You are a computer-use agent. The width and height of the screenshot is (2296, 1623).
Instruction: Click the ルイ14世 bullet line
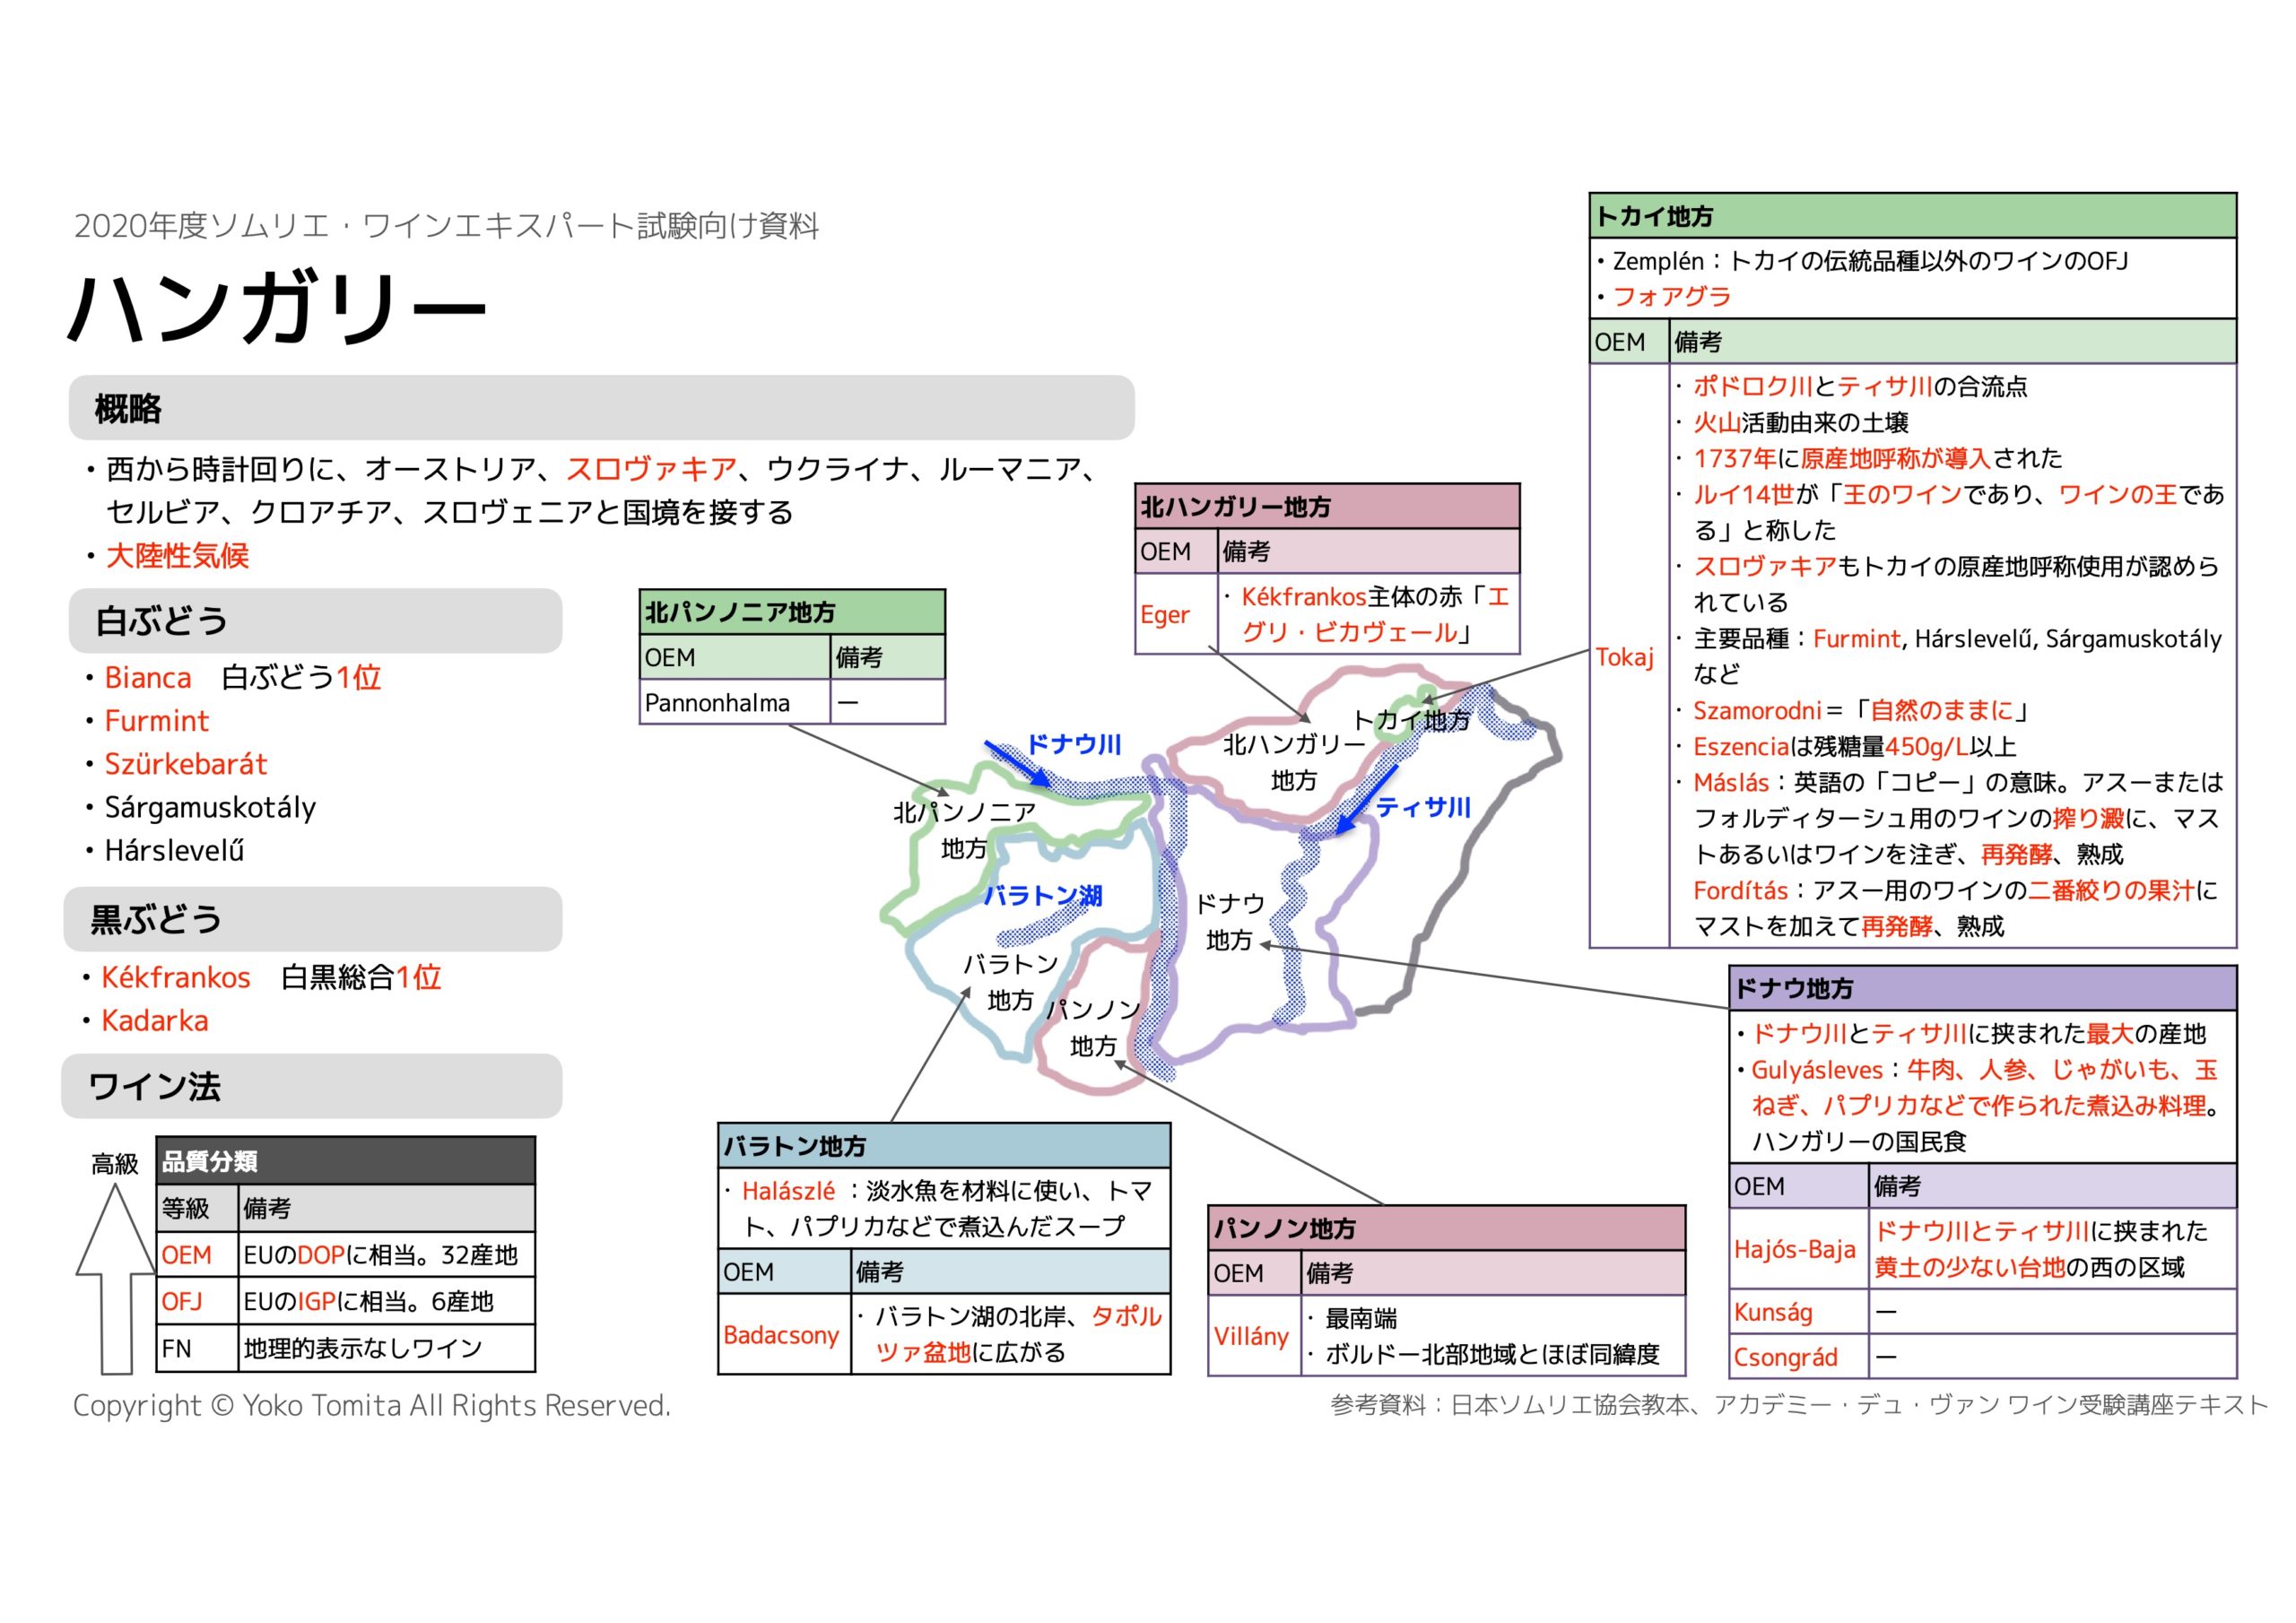tap(1957, 513)
